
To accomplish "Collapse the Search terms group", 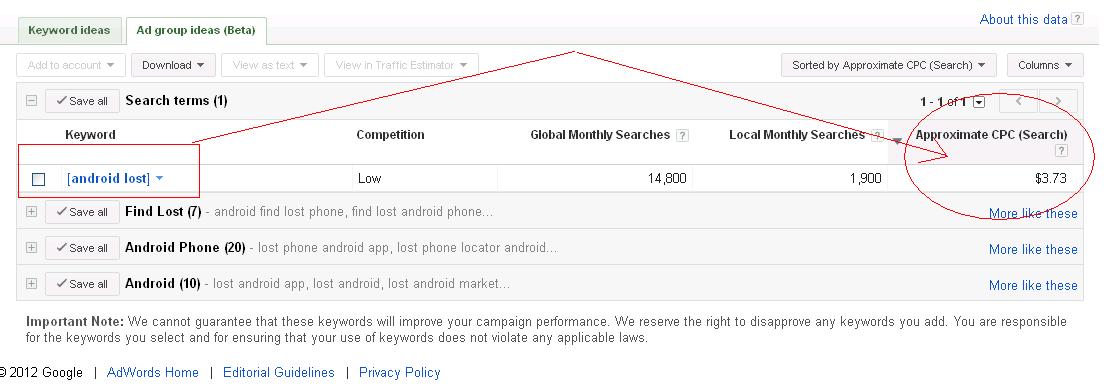I will [x=31, y=101].
